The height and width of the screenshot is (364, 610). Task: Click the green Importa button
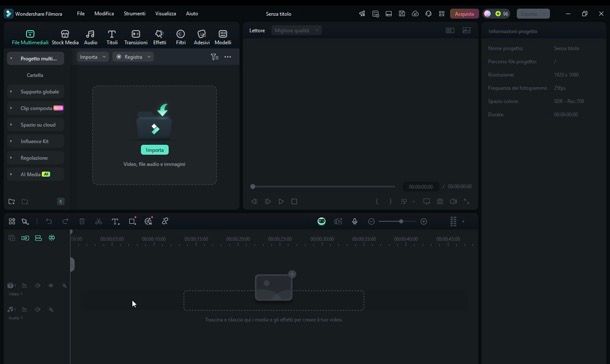tap(154, 150)
